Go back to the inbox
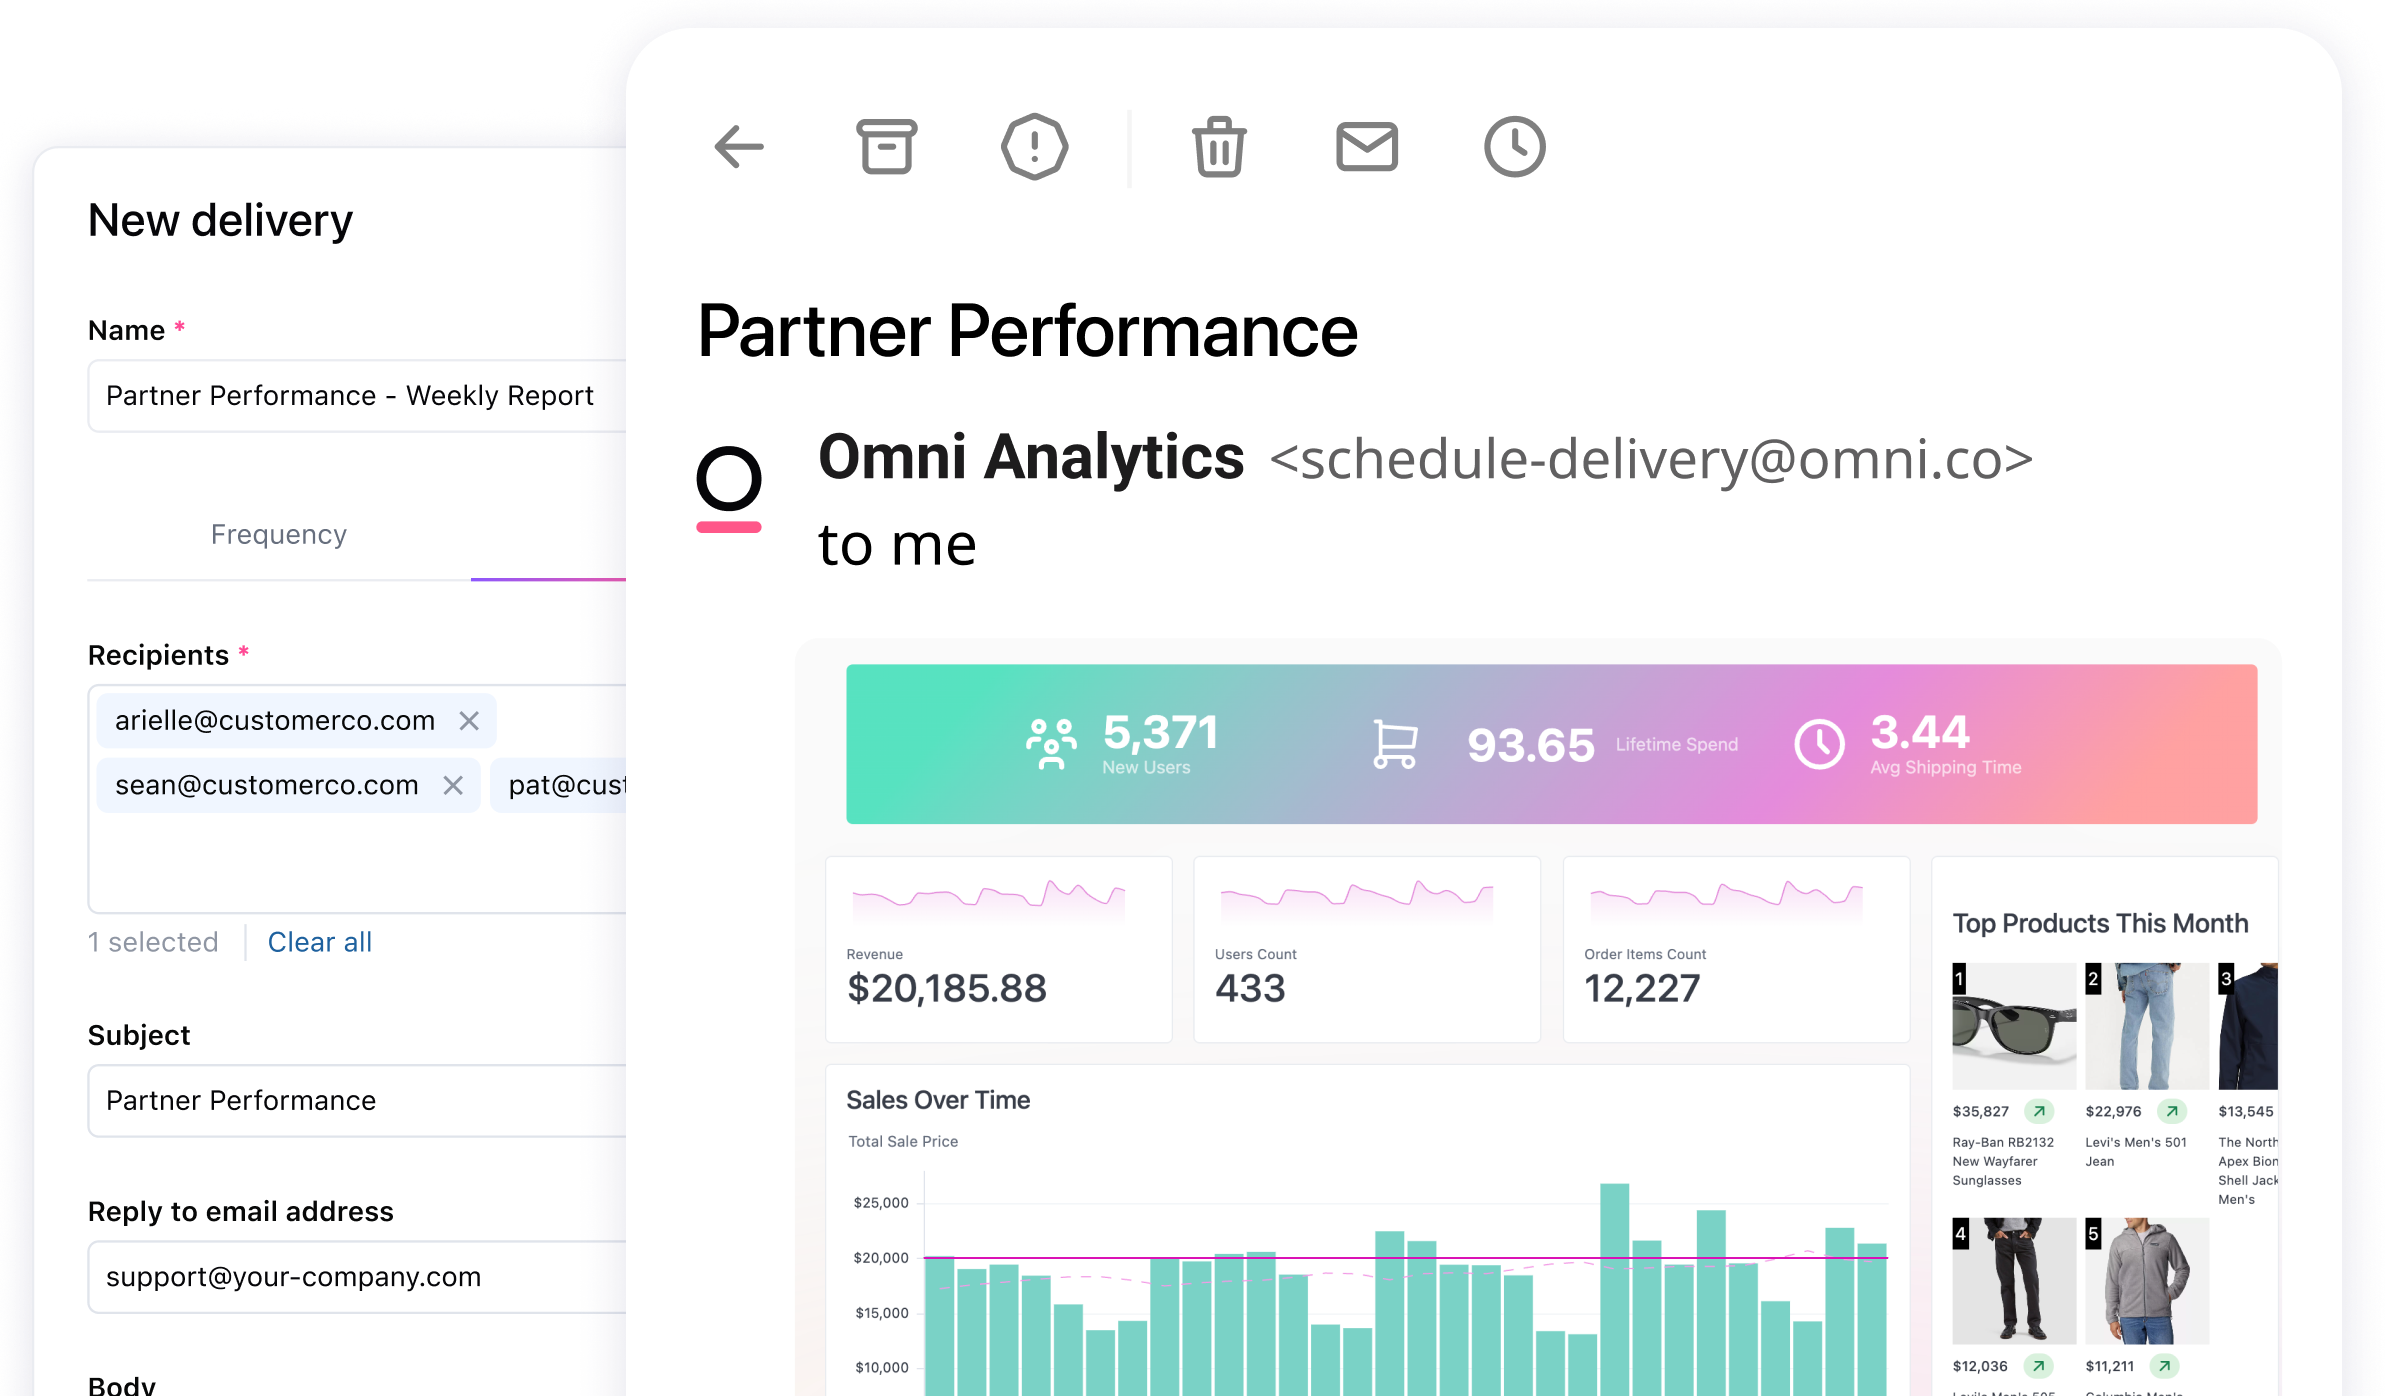Image resolution: width=2385 pixels, height=1396 pixels. [x=738, y=146]
